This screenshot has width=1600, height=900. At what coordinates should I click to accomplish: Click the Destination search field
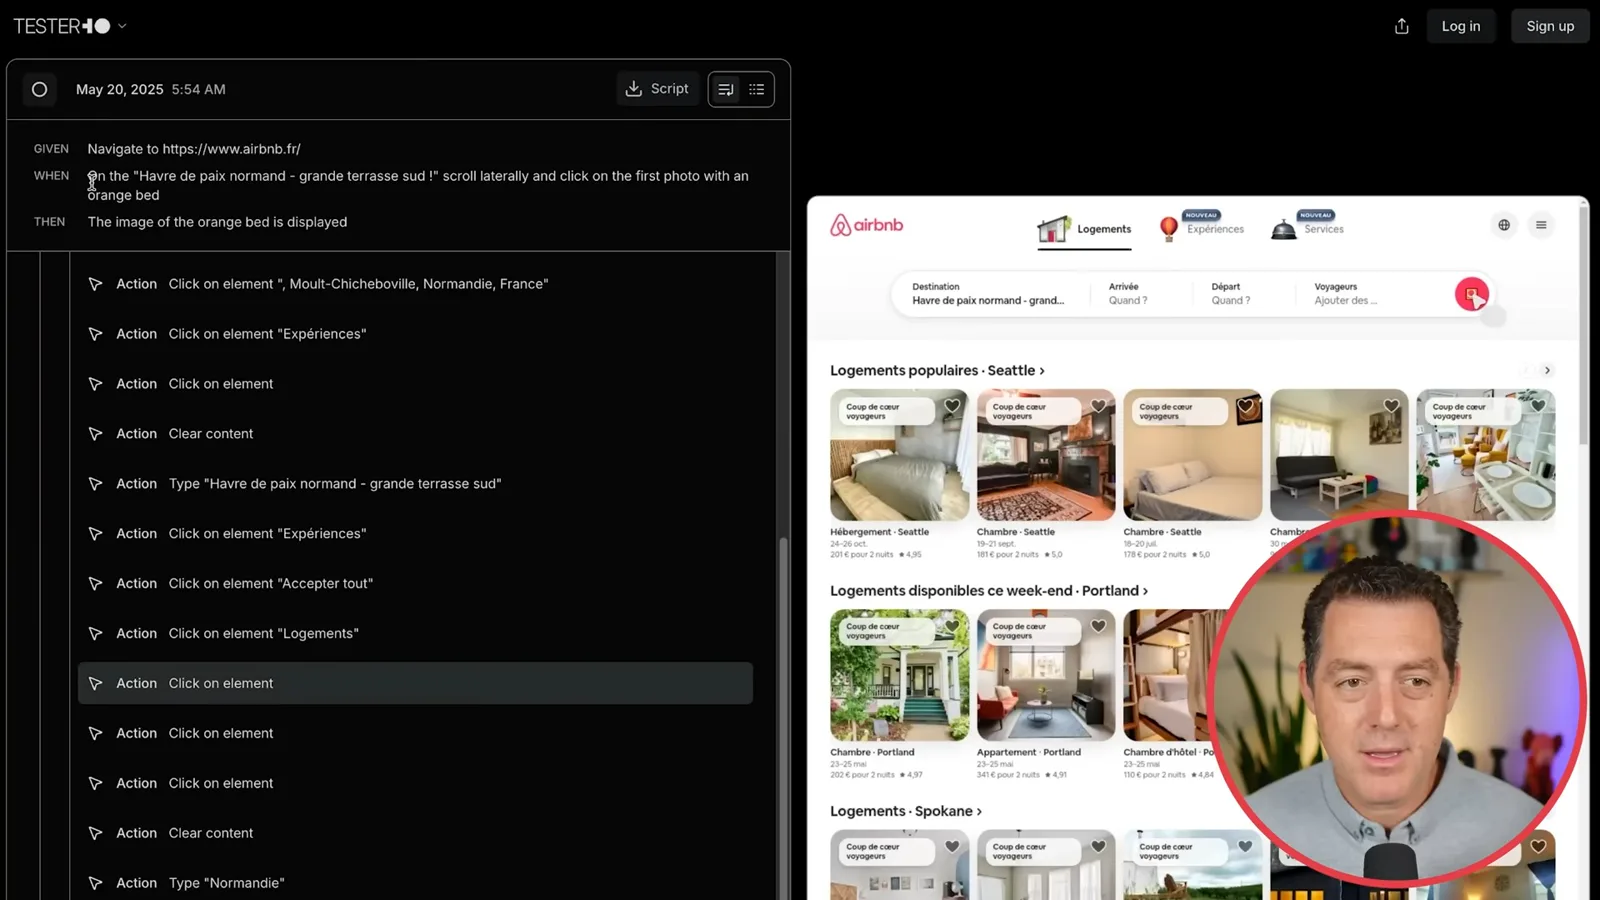pos(992,294)
